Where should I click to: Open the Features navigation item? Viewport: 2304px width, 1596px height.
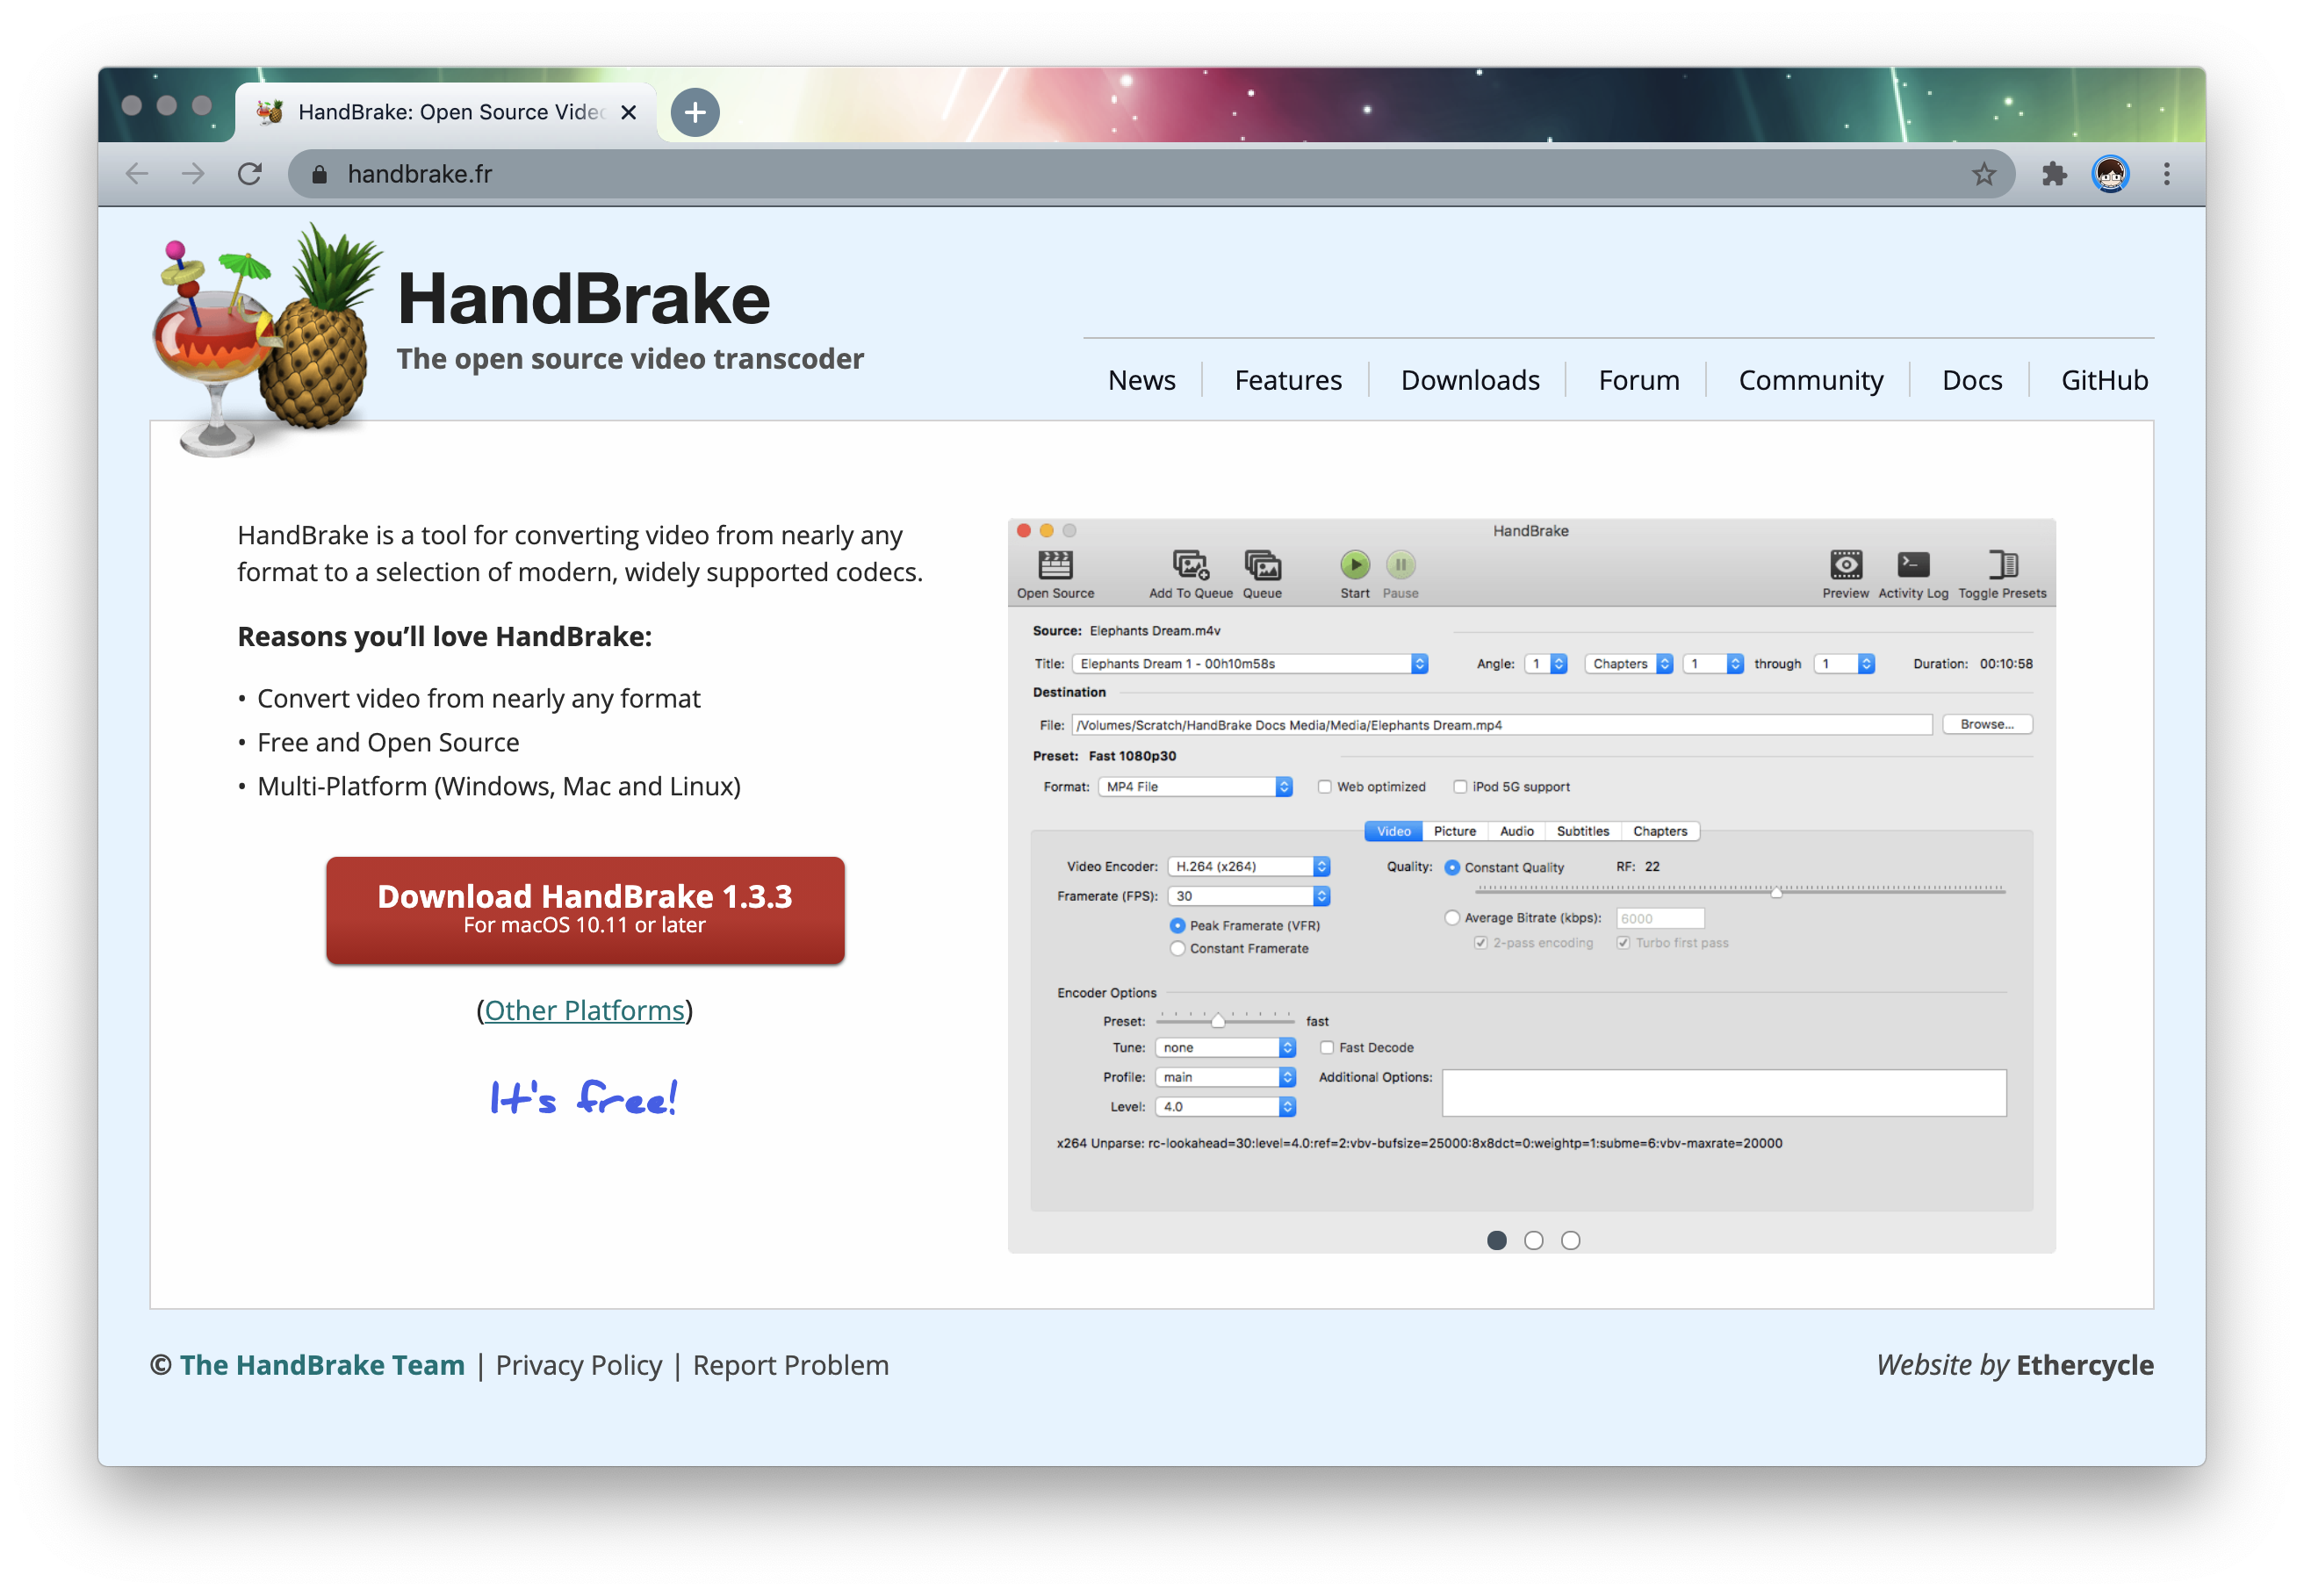pos(1288,380)
